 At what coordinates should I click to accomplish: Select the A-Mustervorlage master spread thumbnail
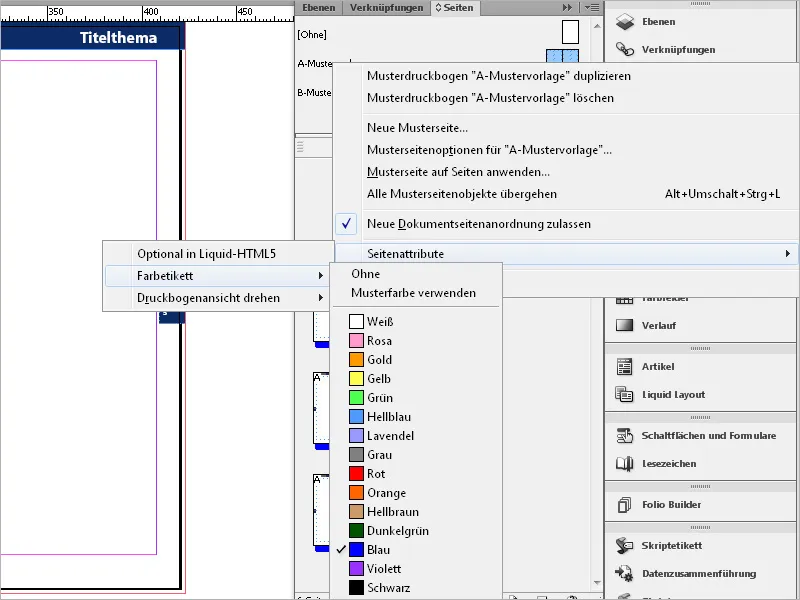coord(562,56)
